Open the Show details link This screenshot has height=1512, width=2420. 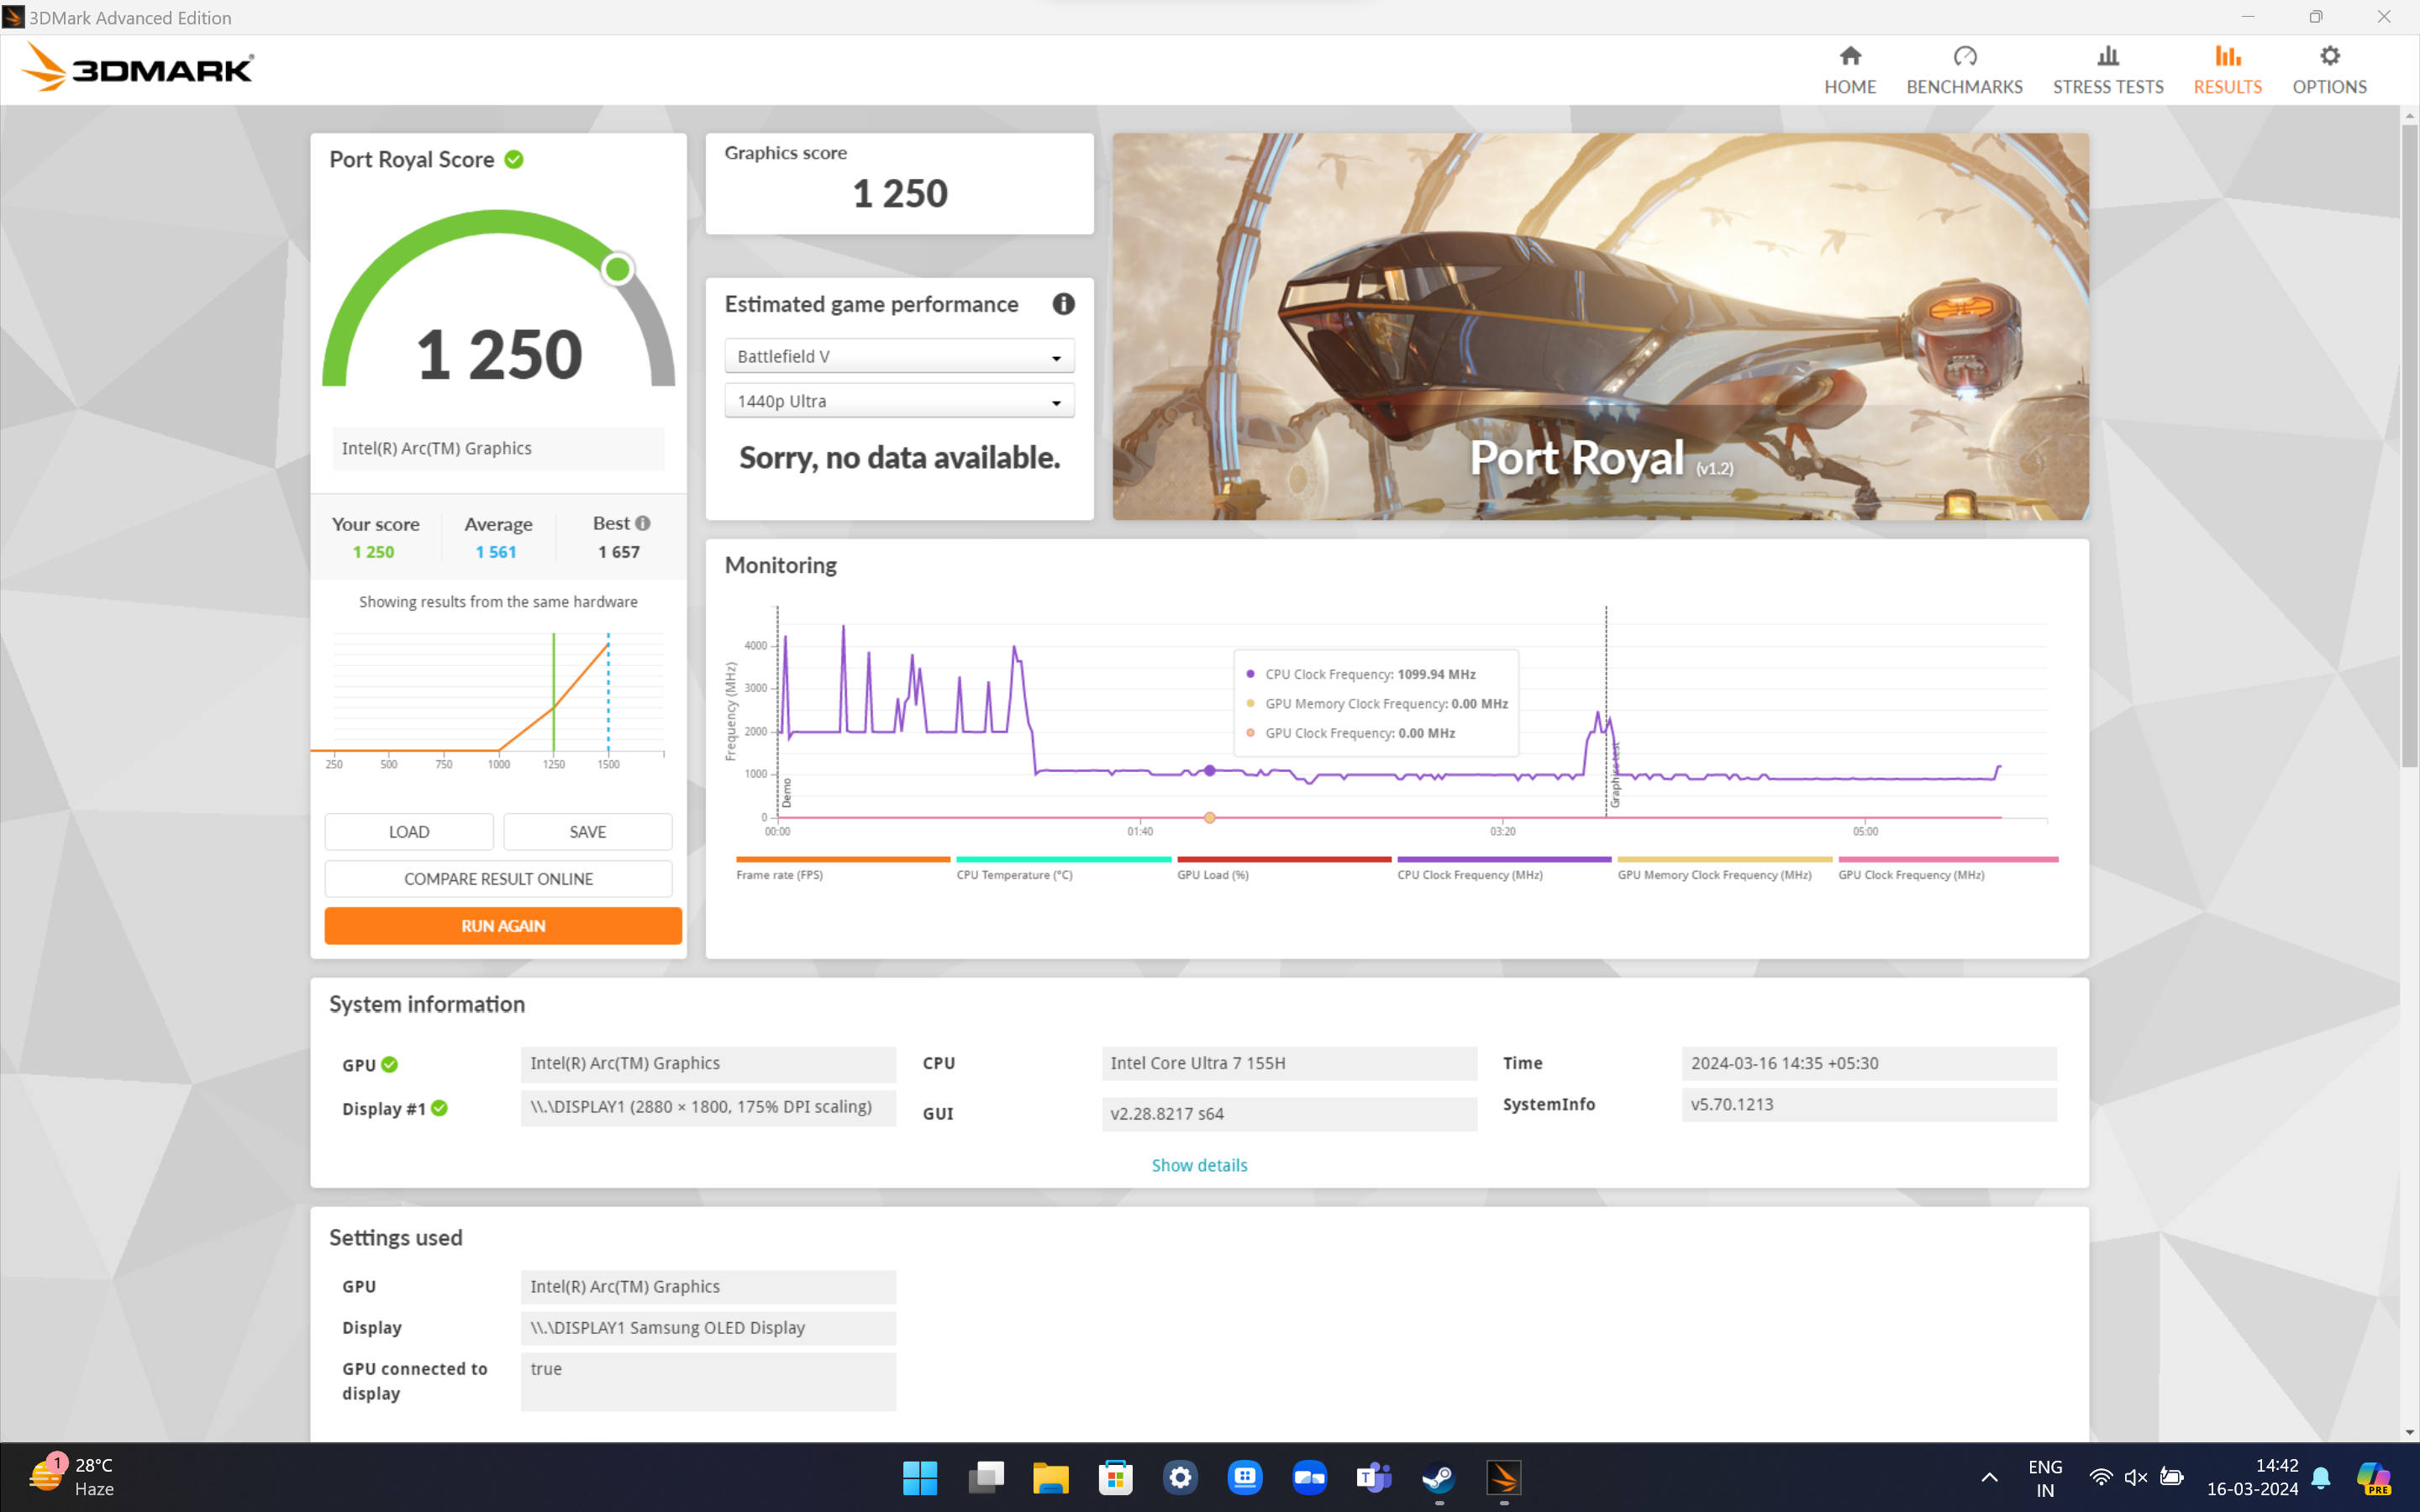pyautogui.click(x=1199, y=1165)
